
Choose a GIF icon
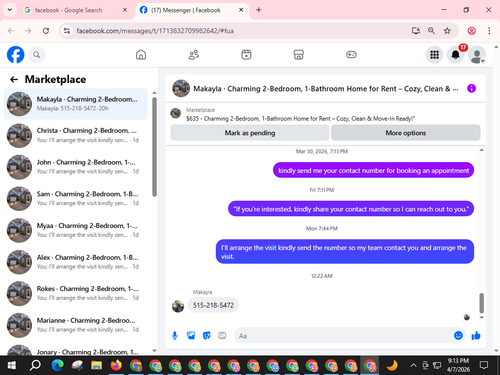[x=222, y=335]
